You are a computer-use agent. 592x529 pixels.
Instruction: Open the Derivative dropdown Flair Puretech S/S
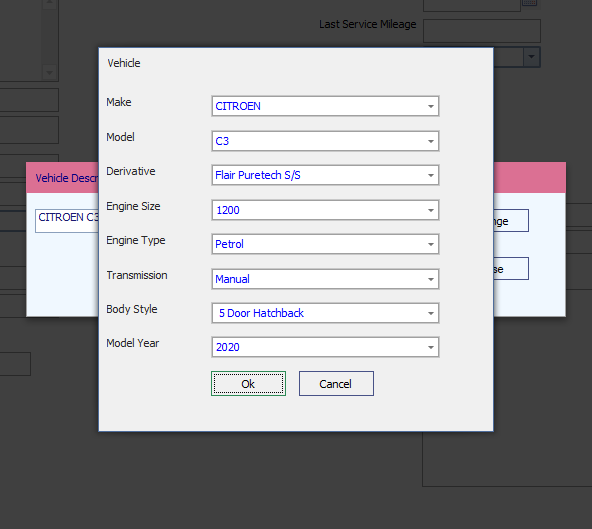click(x=325, y=175)
